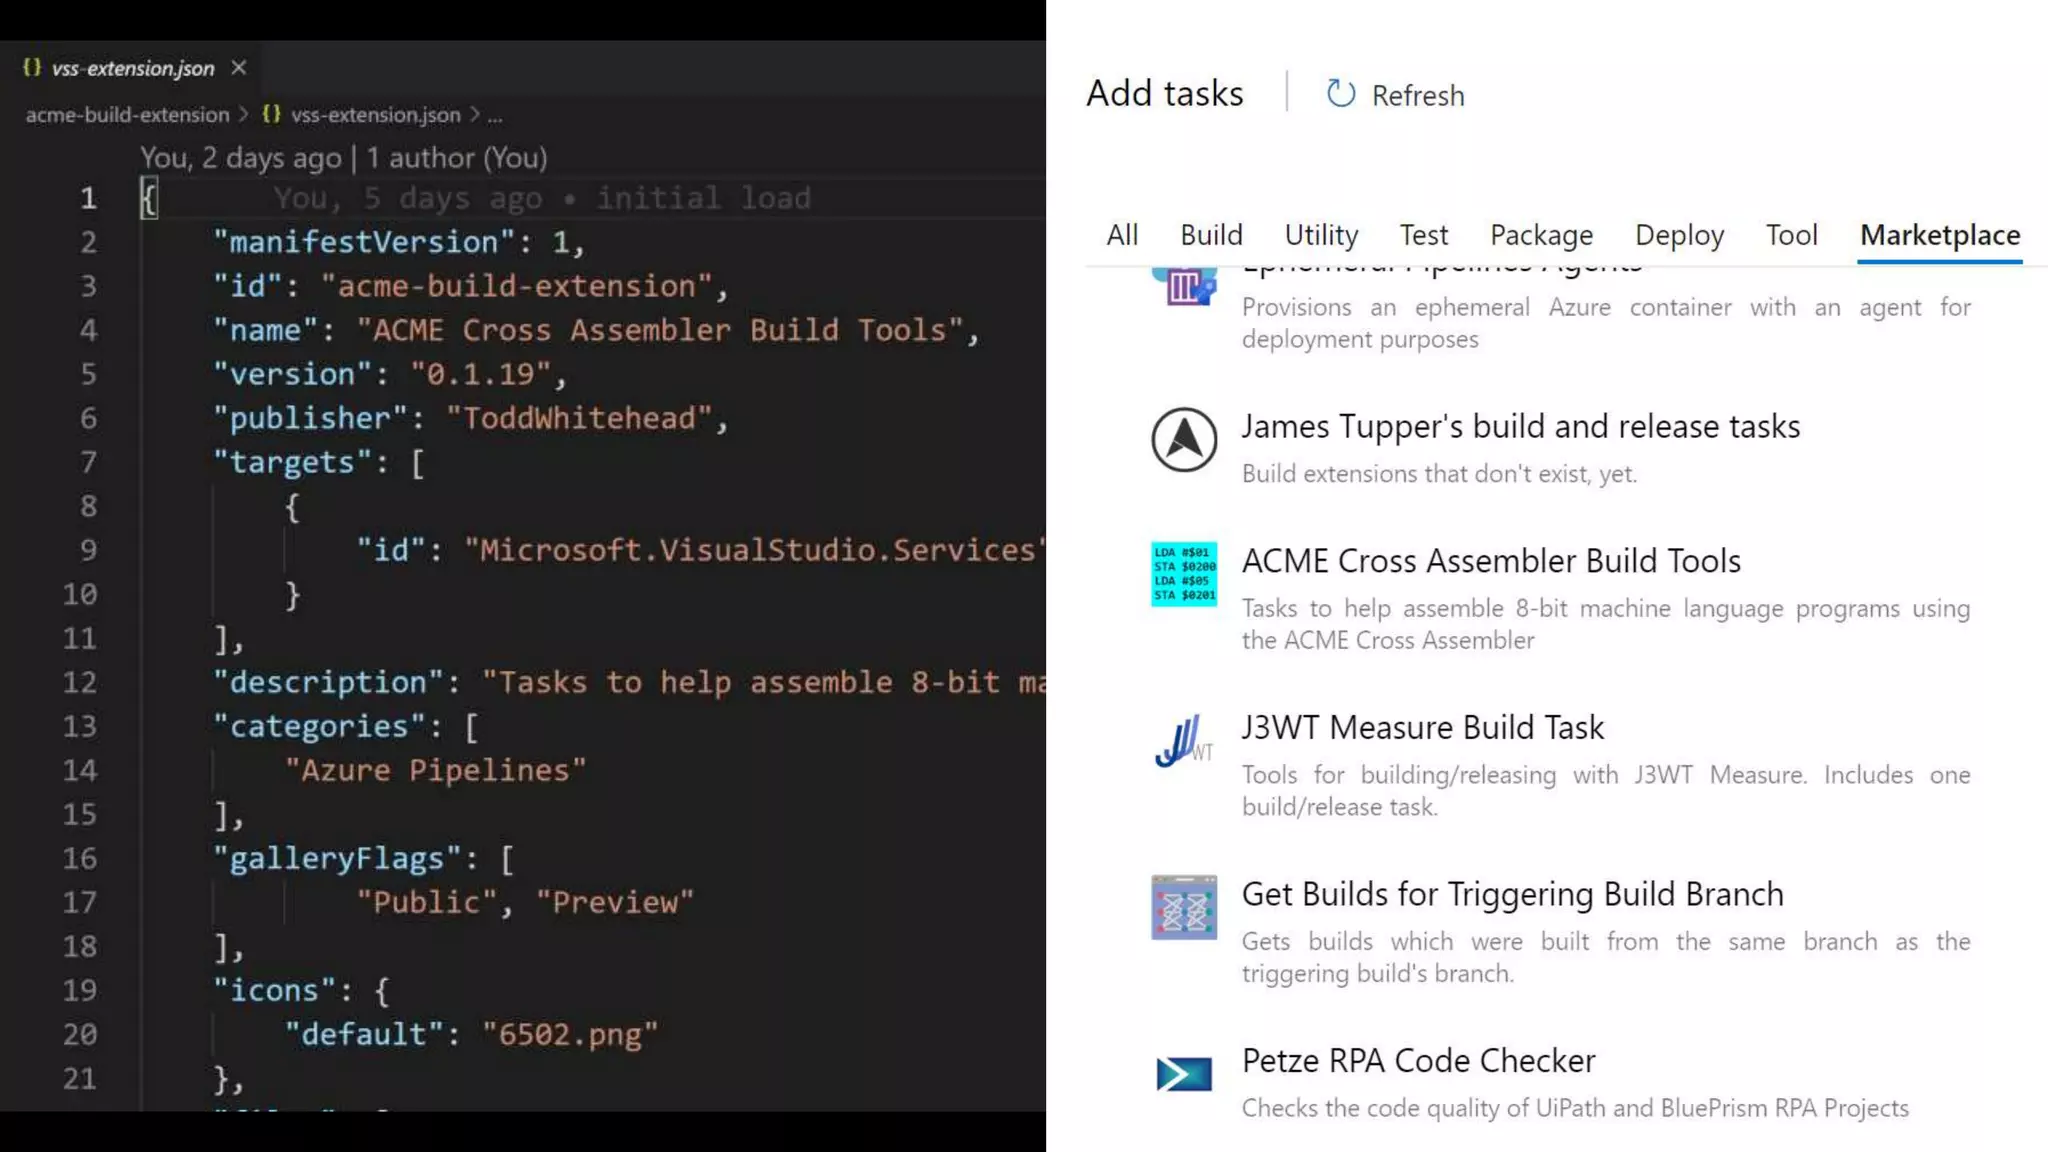The width and height of the screenshot is (2048, 1152).
Task: Open ACME Cross Assembler Build Tools title
Action: click(1491, 561)
